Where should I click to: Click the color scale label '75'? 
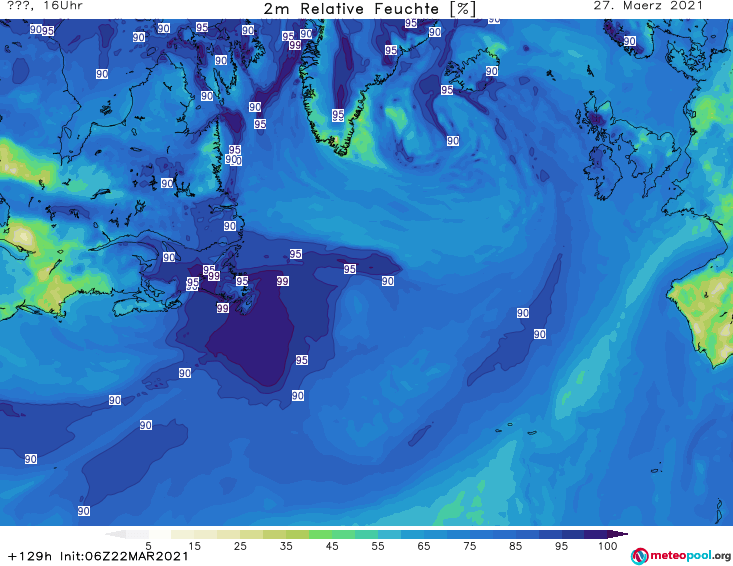pos(469,546)
